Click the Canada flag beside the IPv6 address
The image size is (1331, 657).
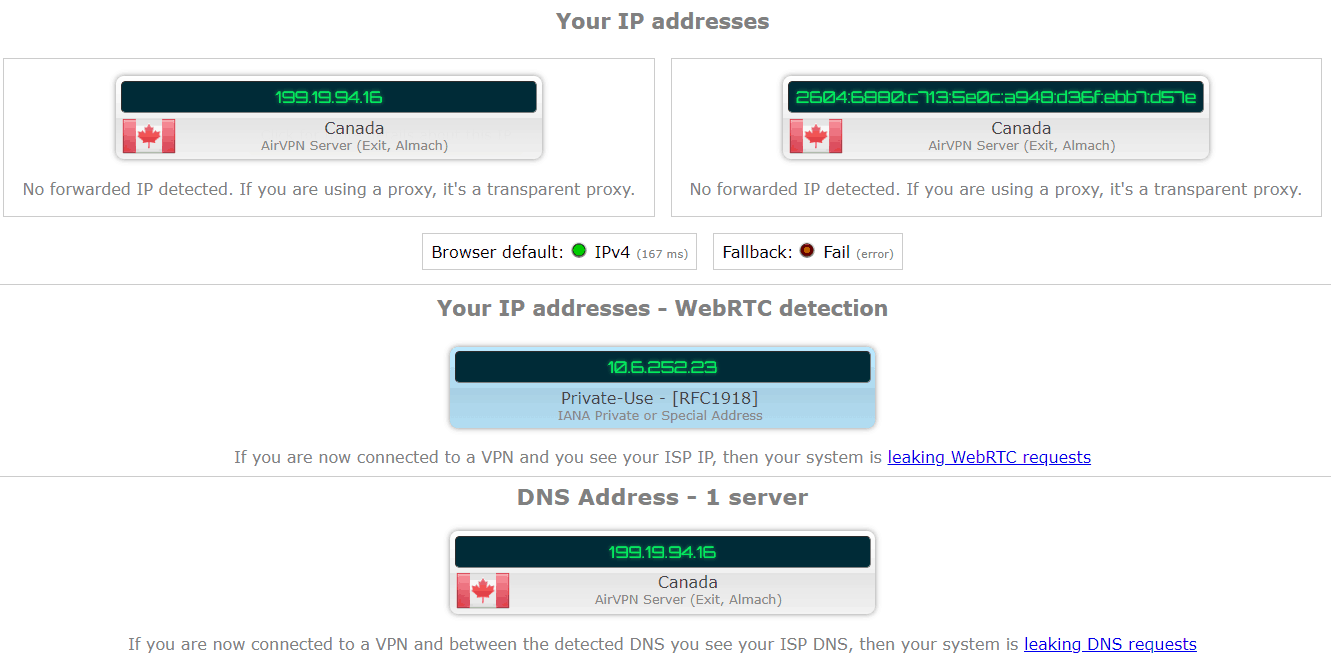click(x=816, y=136)
